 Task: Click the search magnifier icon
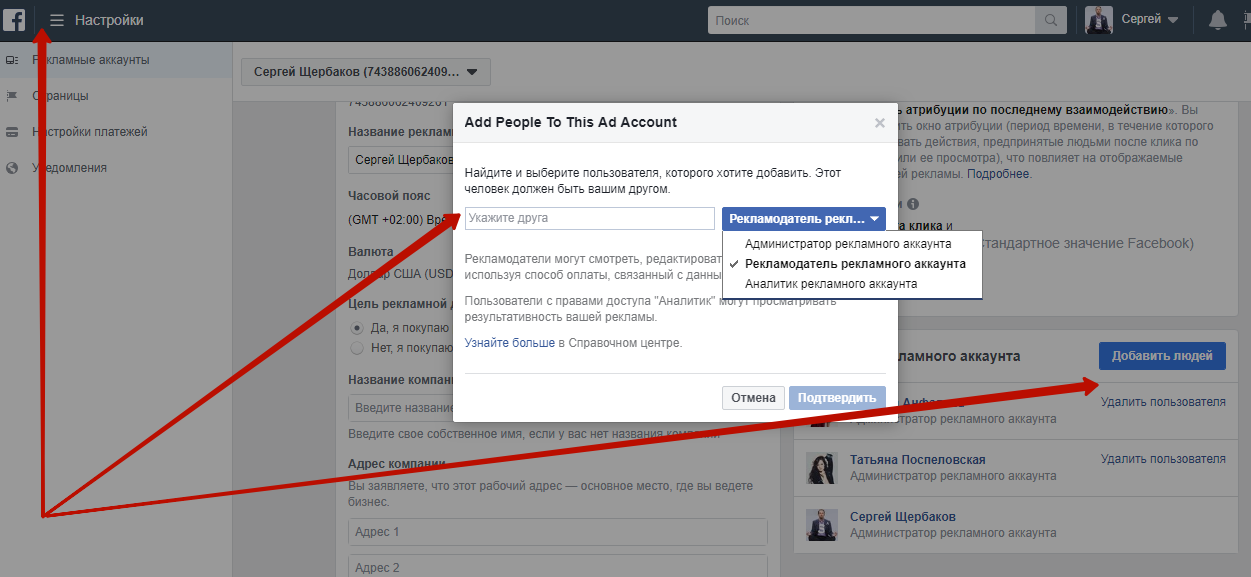(x=1050, y=20)
